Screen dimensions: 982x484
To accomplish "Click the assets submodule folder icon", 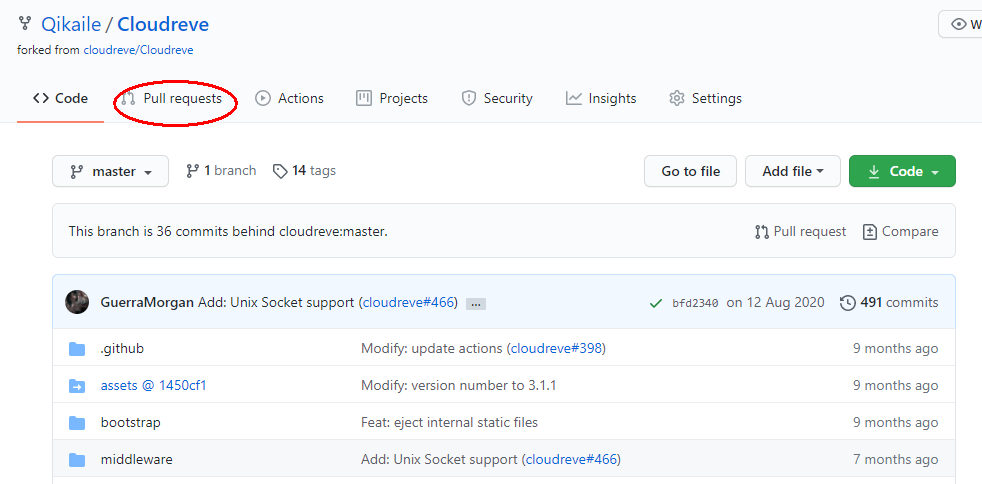I will (77, 386).
